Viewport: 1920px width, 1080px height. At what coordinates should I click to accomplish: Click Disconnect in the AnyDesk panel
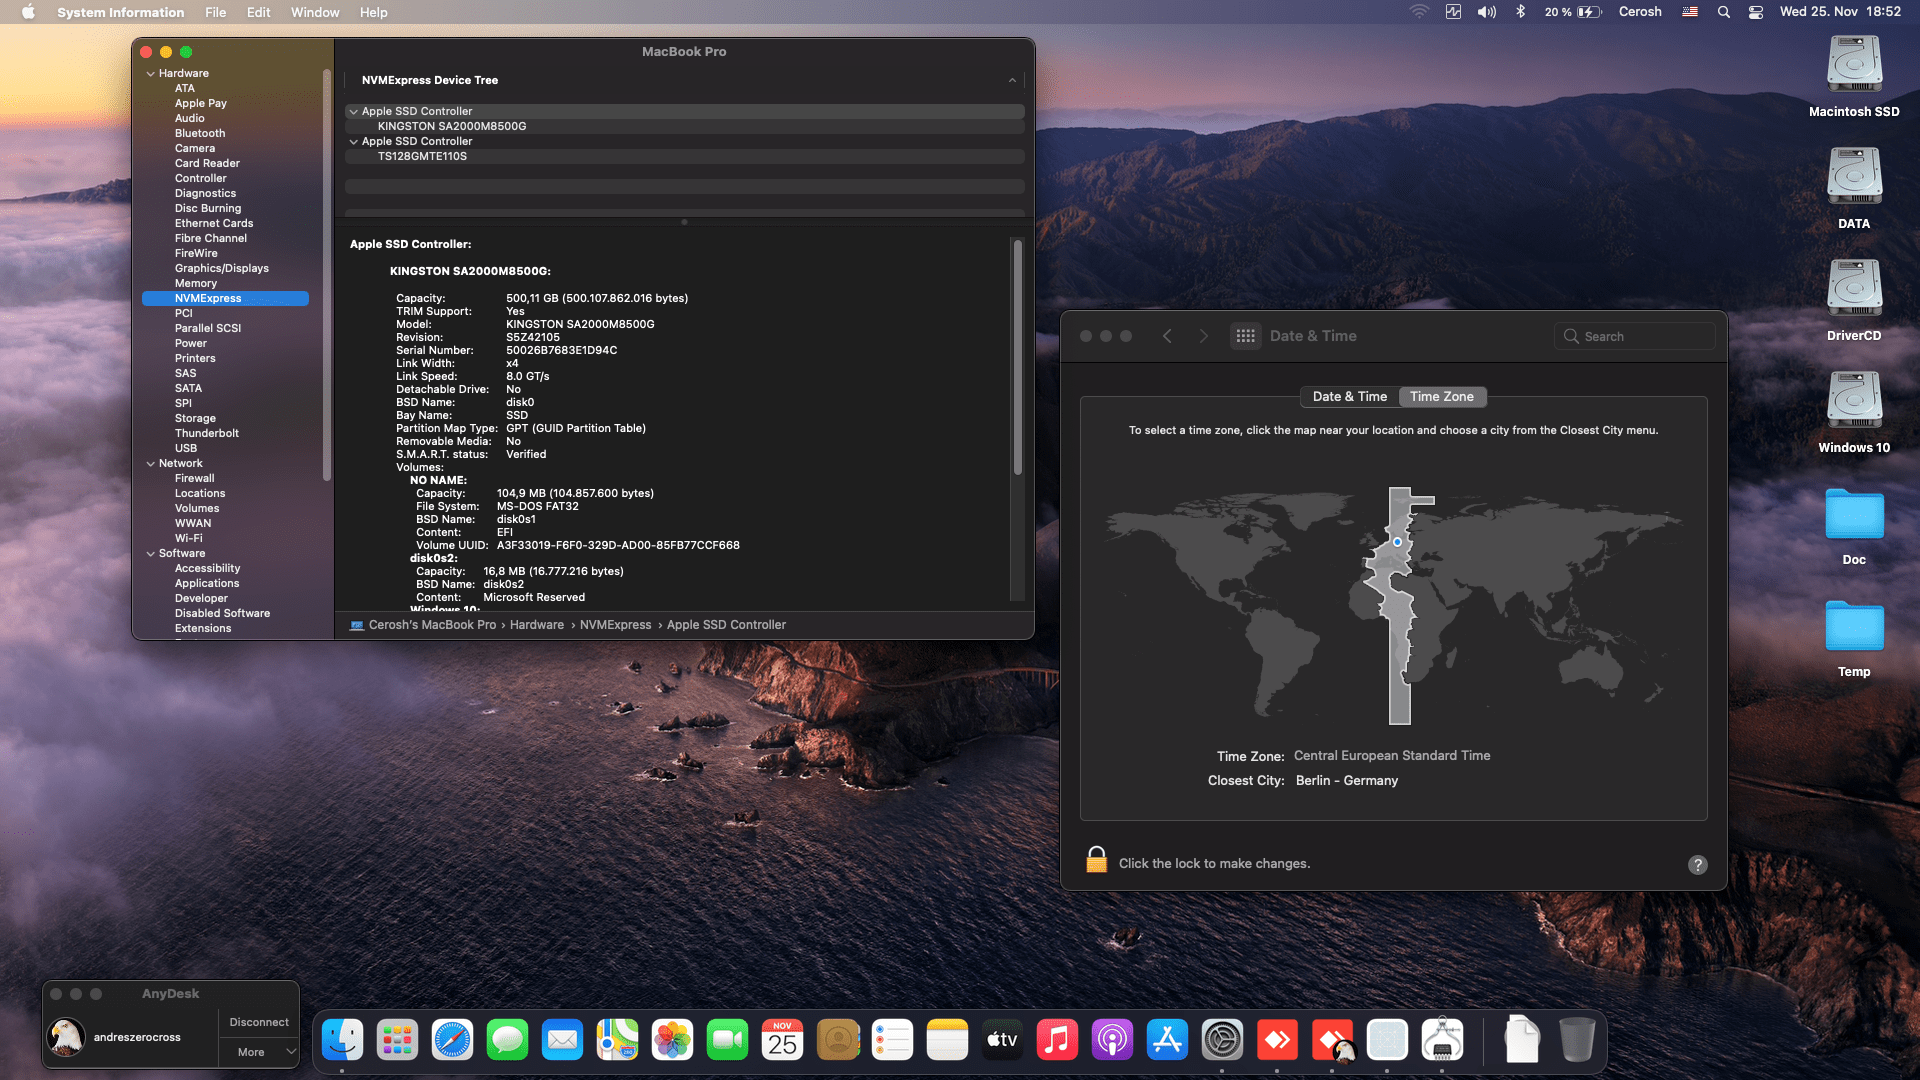pos(258,1021)
